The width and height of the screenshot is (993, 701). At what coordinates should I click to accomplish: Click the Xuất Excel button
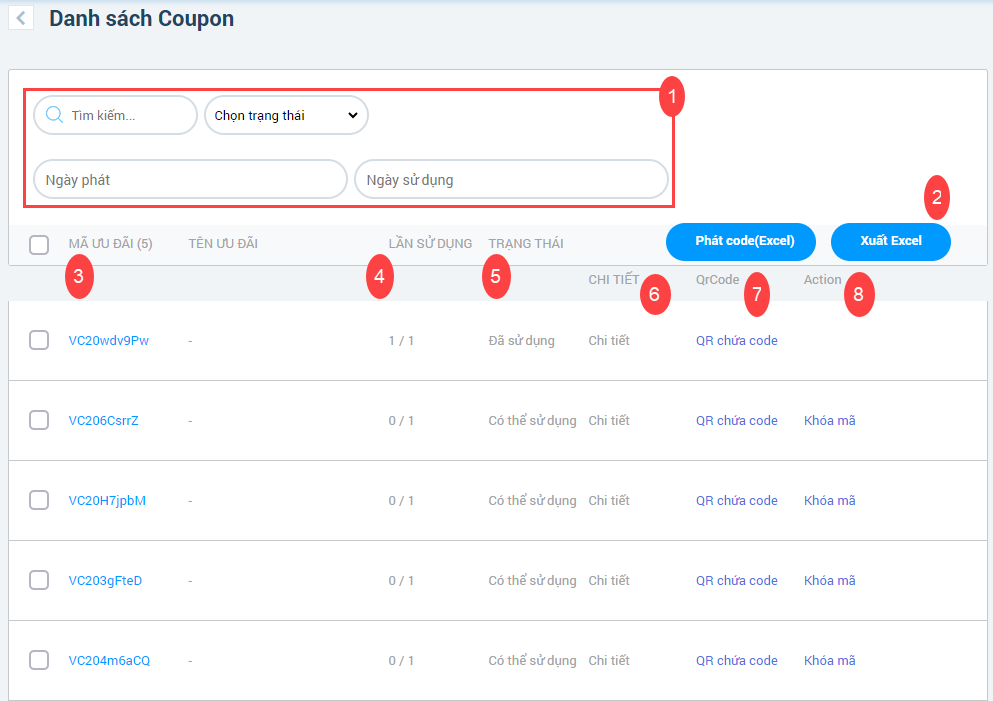pyautogui.click(x=890, y=241)
